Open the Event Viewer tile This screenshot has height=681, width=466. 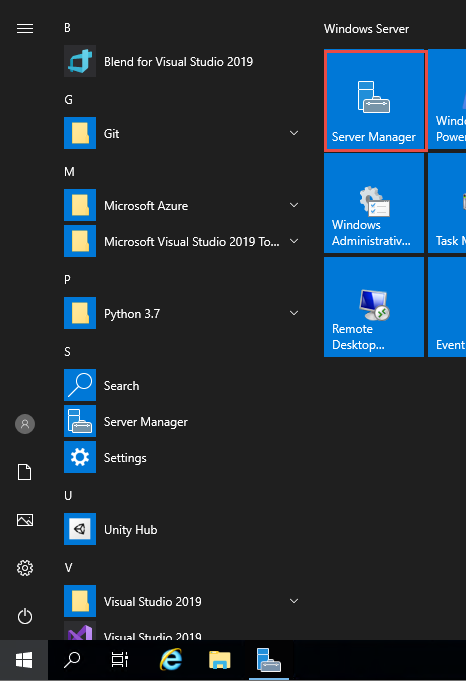[x=447, y=307]
